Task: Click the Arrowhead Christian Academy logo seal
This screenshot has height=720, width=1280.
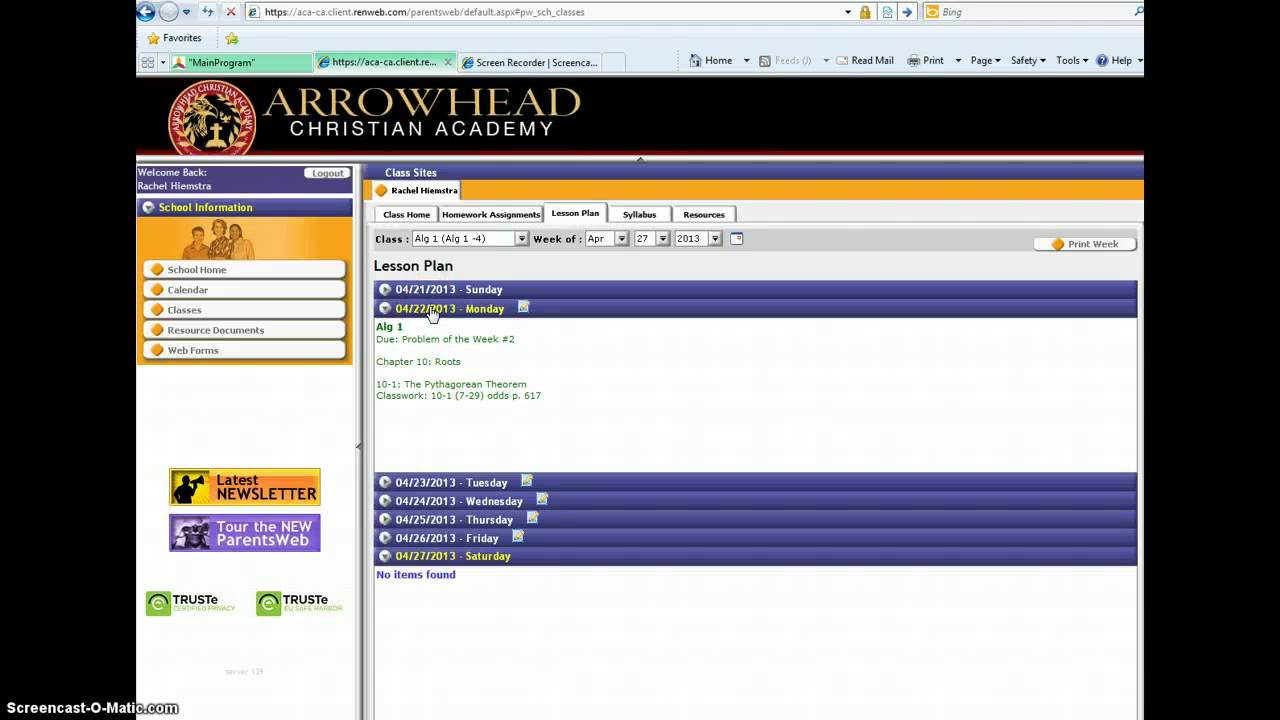Action: coord(212,118)
